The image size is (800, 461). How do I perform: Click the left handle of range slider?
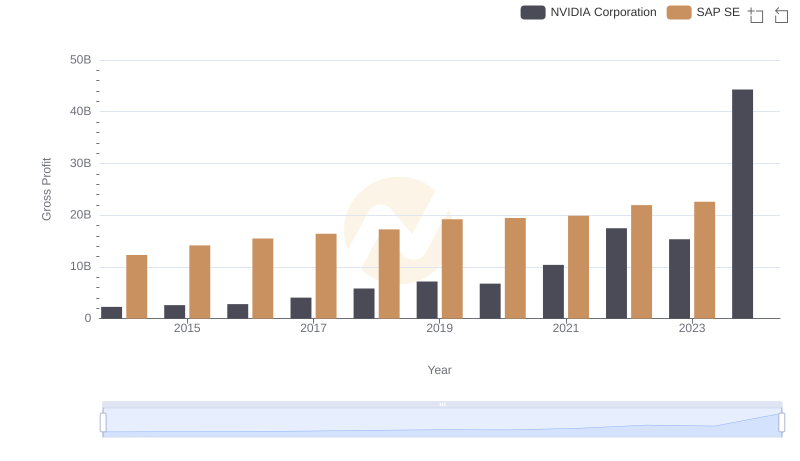pos(103,422)
